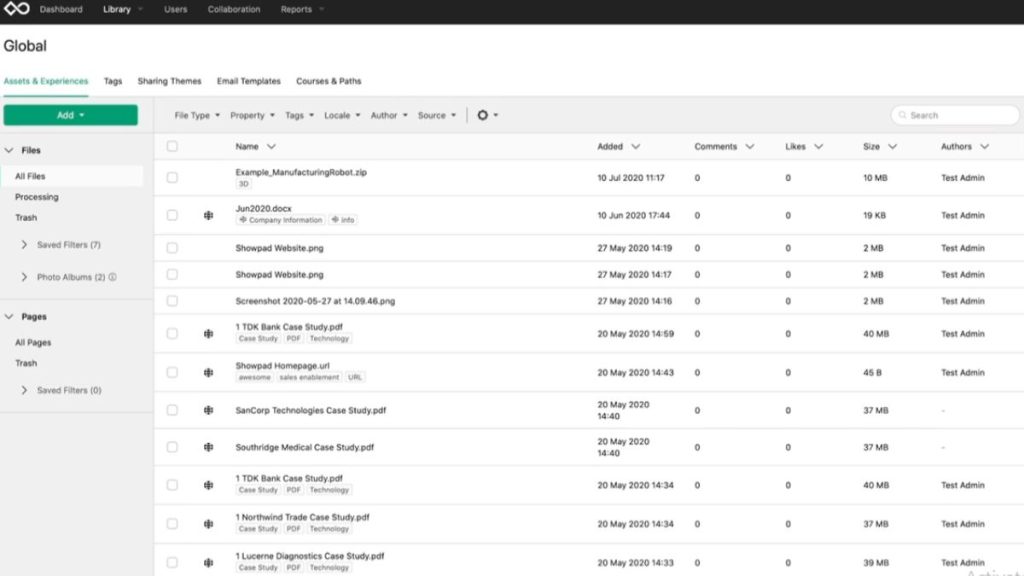Screen dimensions: 1024x576
Task: Open the File Type filter dropdown
Action: point(195,115)
